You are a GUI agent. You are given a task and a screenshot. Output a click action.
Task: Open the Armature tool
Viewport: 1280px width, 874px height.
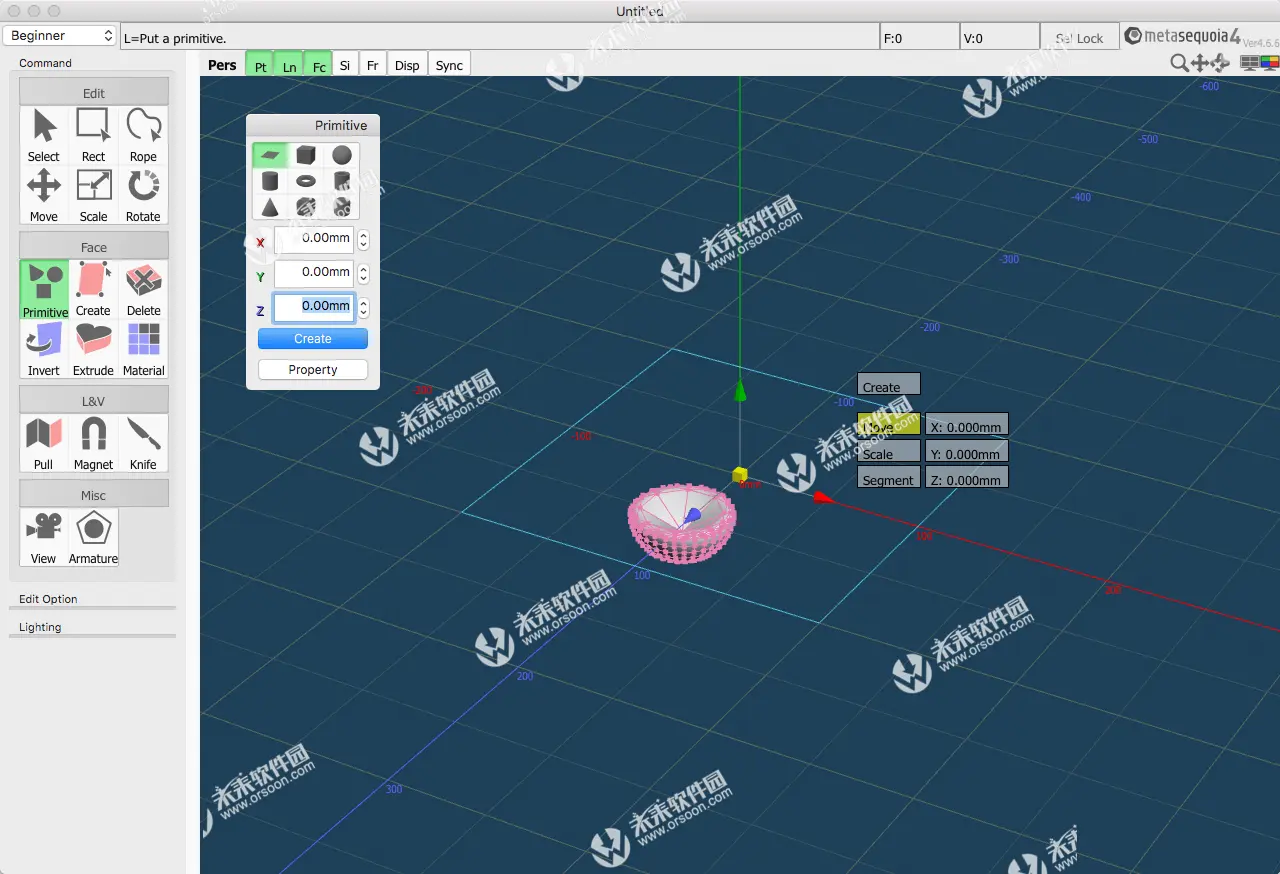[93, 537]
